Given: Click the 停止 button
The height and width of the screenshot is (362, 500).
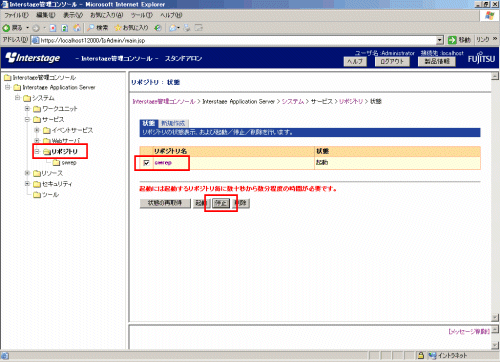Looking at the screenshot, I should point(221,203).
